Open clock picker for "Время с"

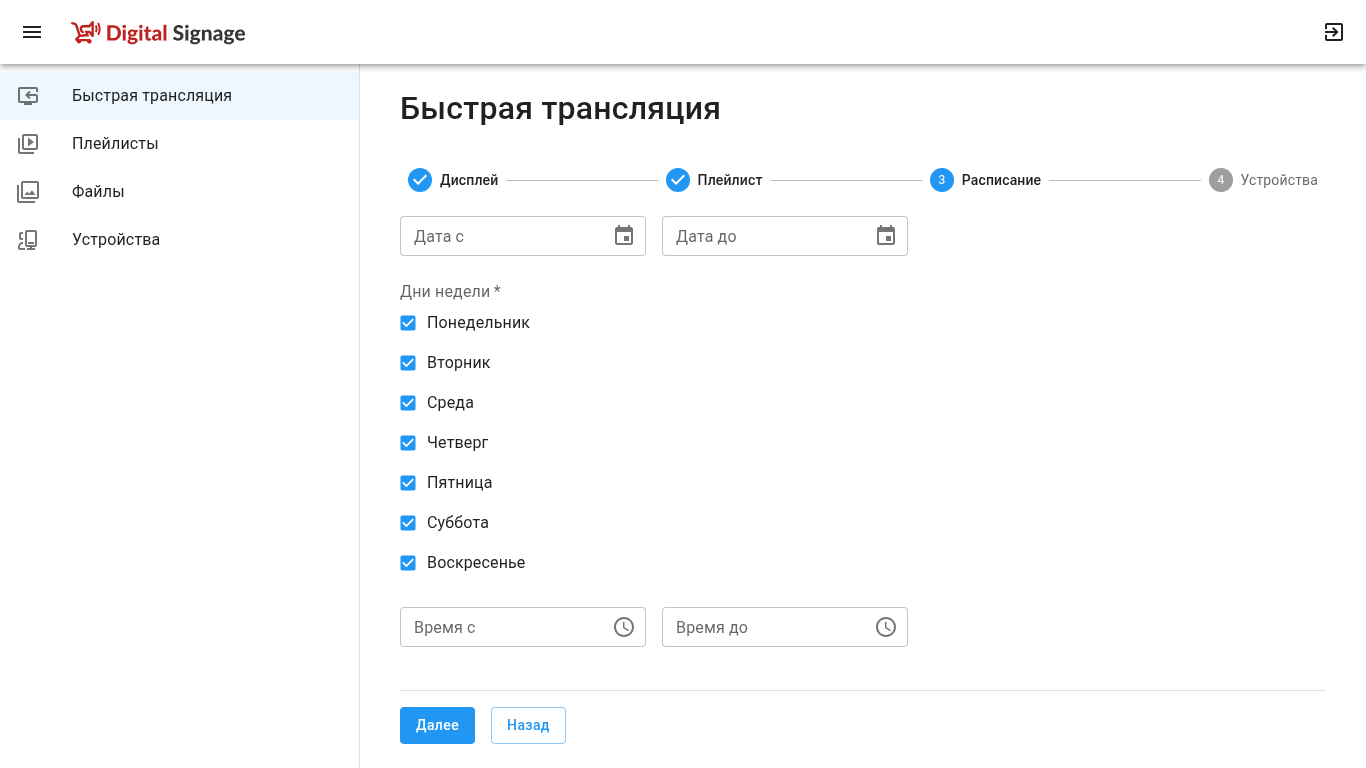coord(624,627)
